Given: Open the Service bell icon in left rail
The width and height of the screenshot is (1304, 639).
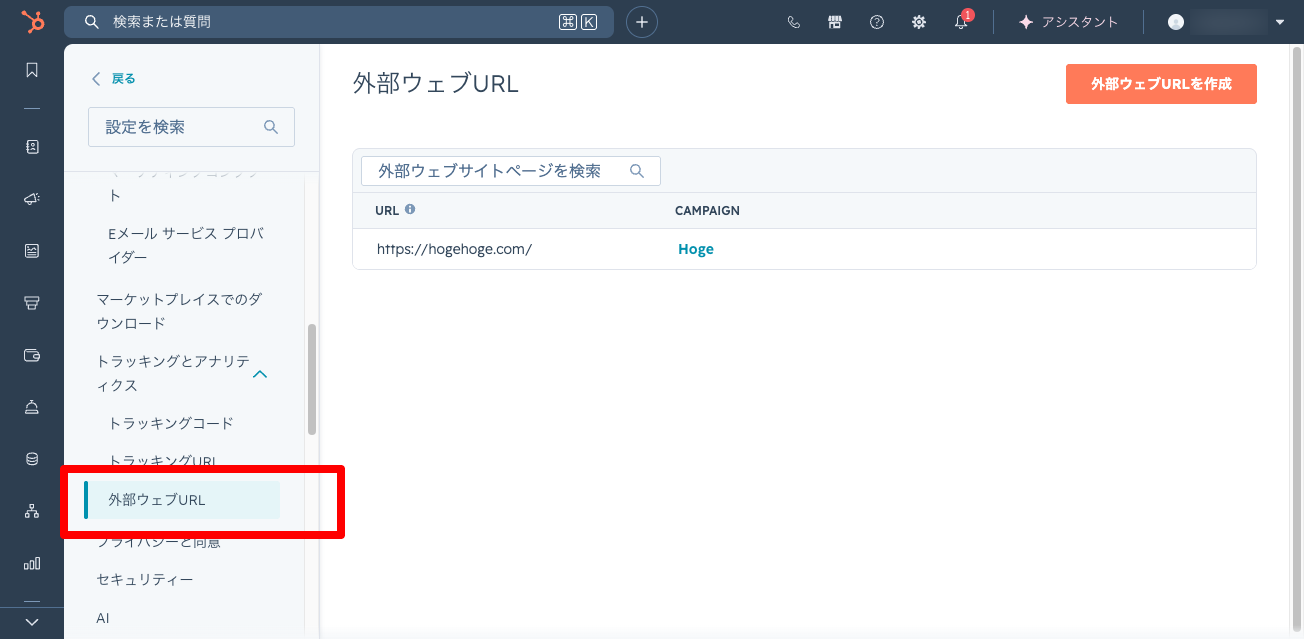Looking at the screenshot, I should point(32,407).
